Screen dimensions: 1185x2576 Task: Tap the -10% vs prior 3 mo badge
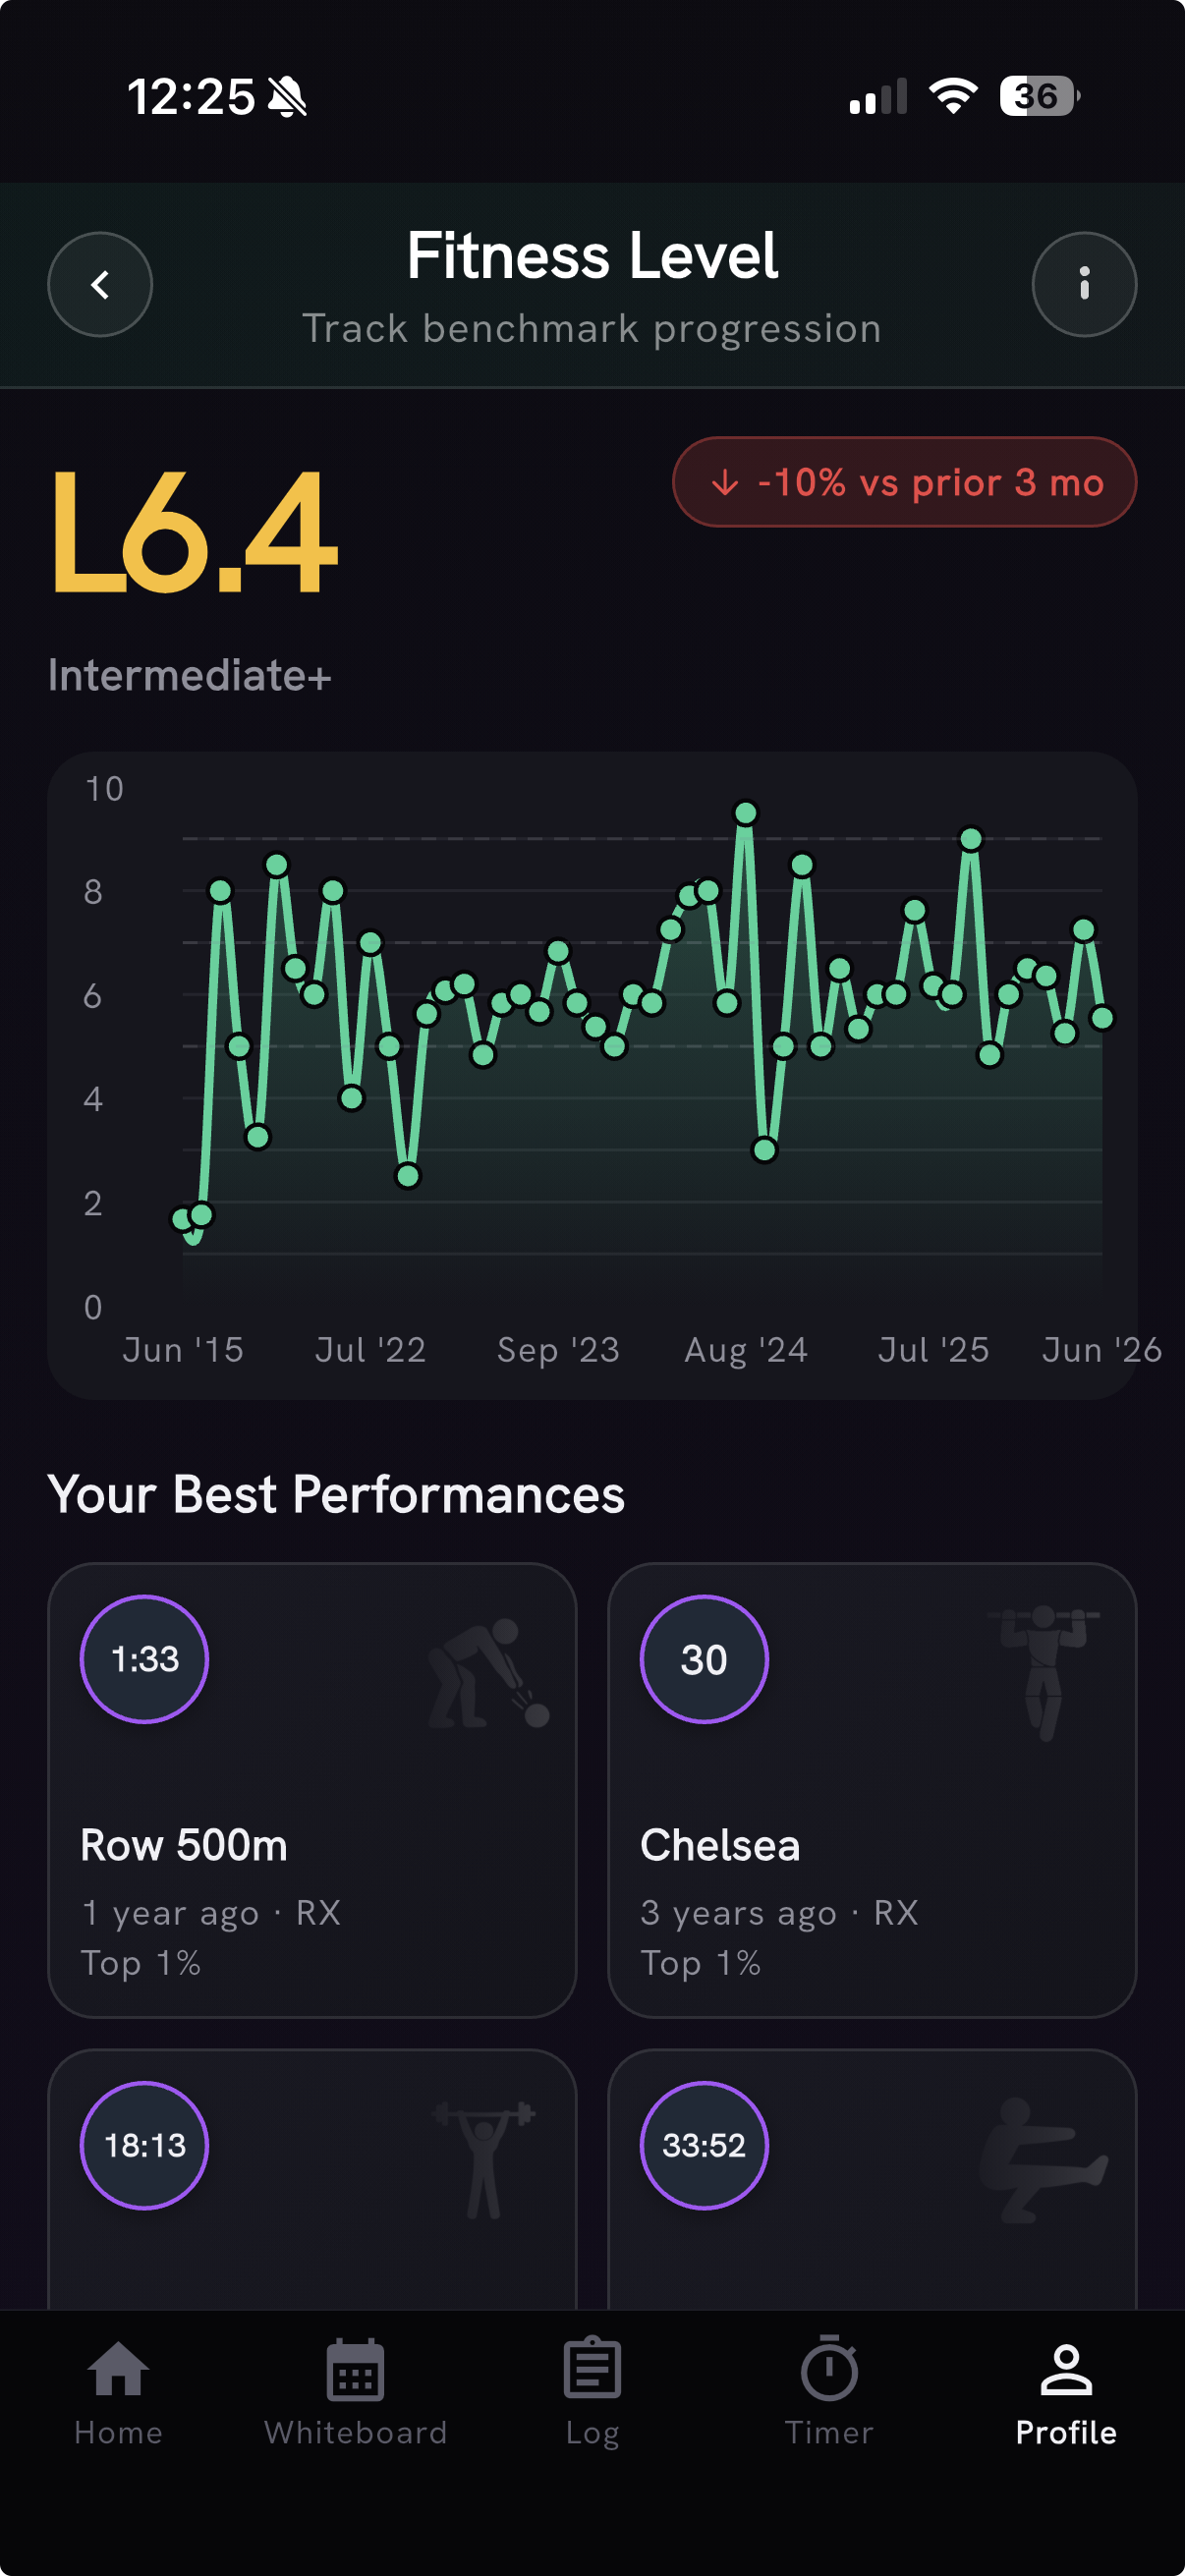tap(904, 482)
